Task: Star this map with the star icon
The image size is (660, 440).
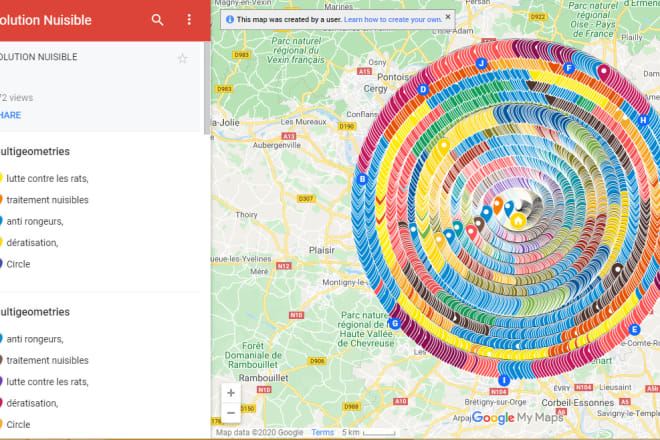Action: [x=182, y=58]
